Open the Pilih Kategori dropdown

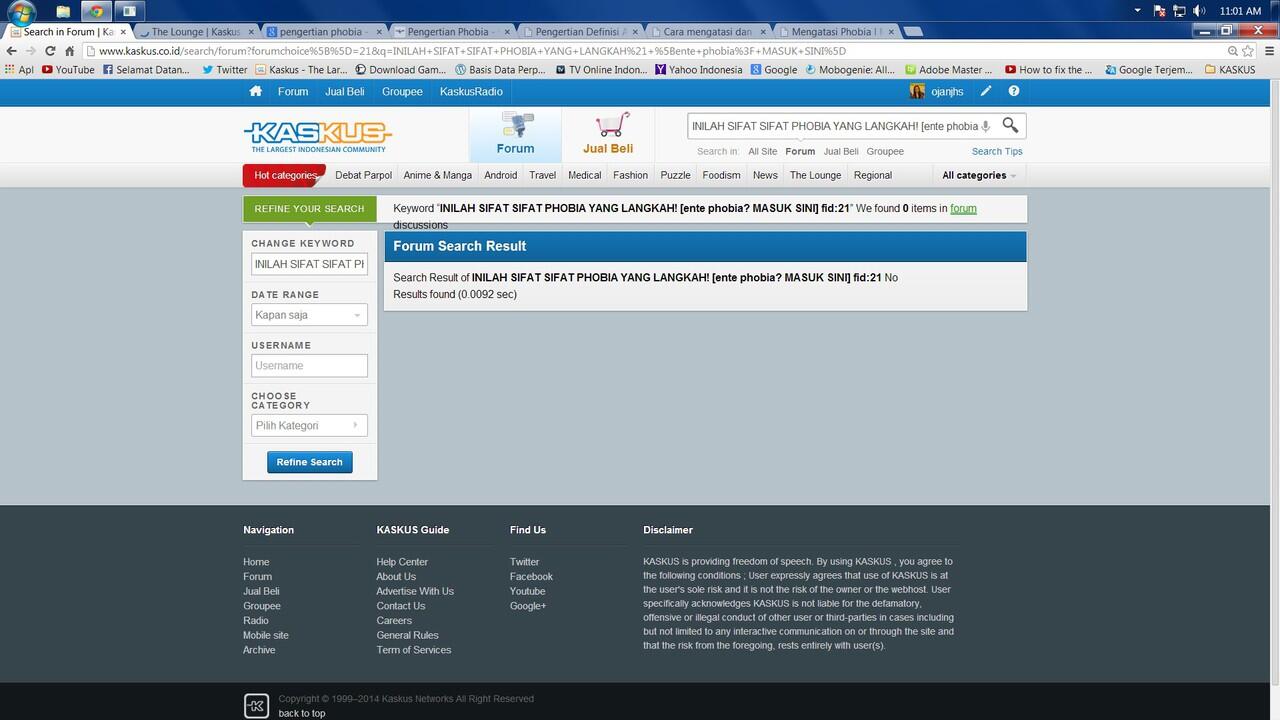pos(309,425)
